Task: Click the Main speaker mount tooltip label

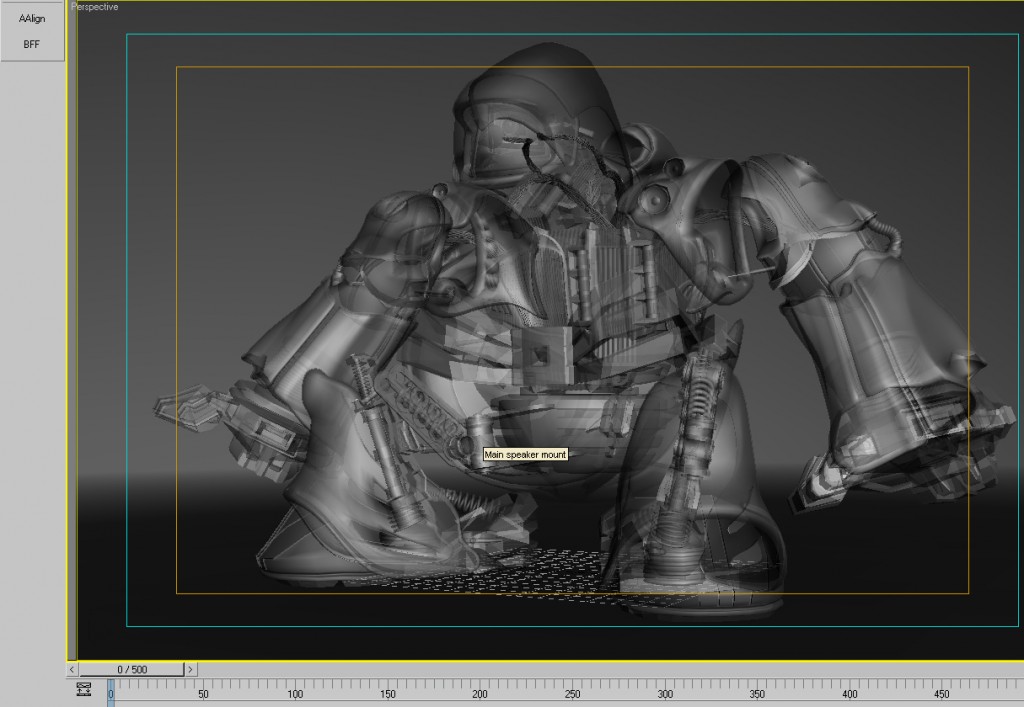Action: [525, 455]
